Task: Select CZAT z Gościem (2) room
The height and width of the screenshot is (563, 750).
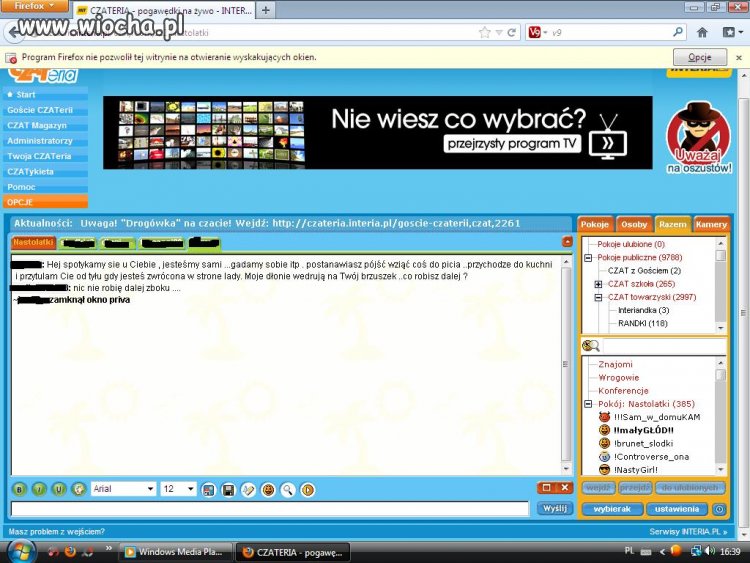Action: point(644,271)
